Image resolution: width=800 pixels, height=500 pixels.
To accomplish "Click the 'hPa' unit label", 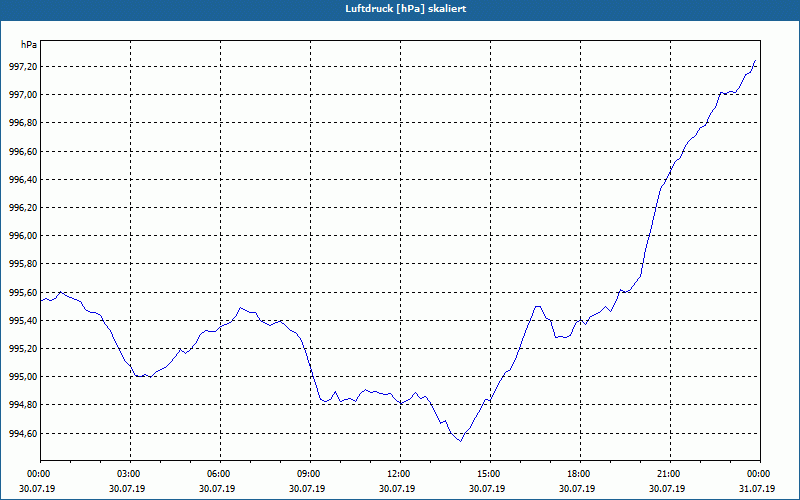I will (x=29, y=45).
